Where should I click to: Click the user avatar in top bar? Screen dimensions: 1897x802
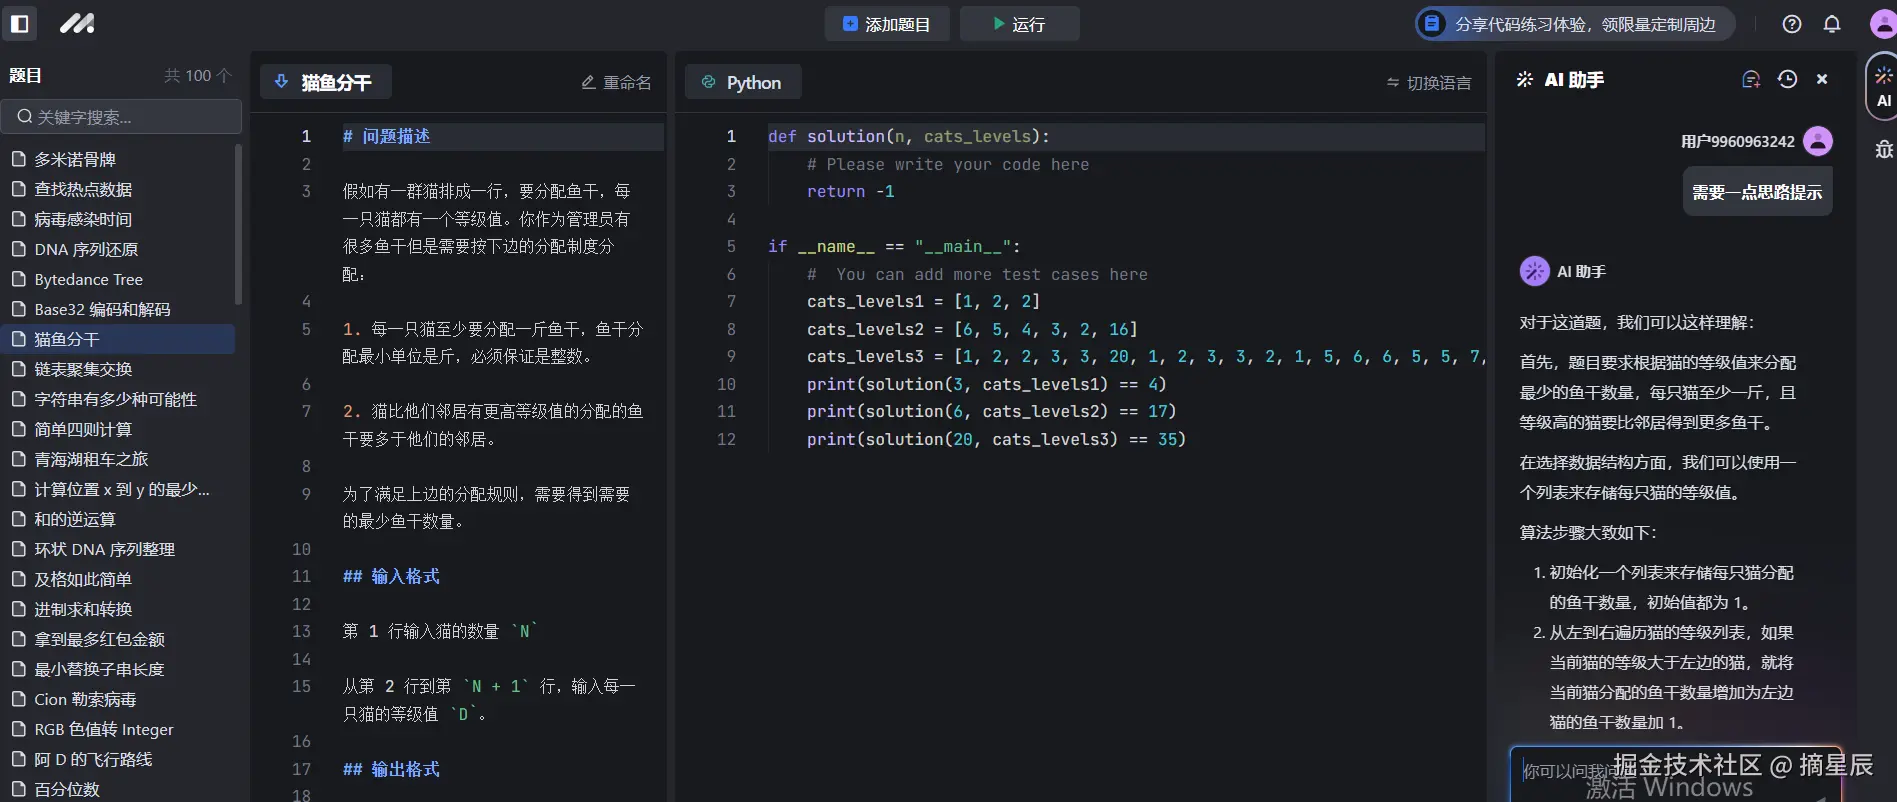pos(1883,24)
